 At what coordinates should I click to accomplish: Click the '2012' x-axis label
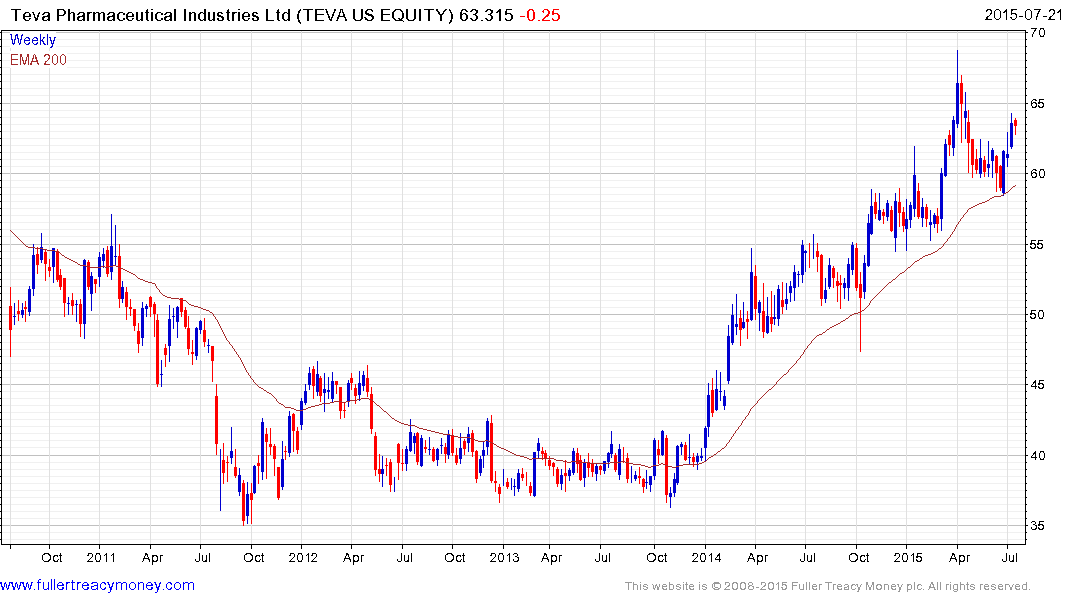coord(303,557)
